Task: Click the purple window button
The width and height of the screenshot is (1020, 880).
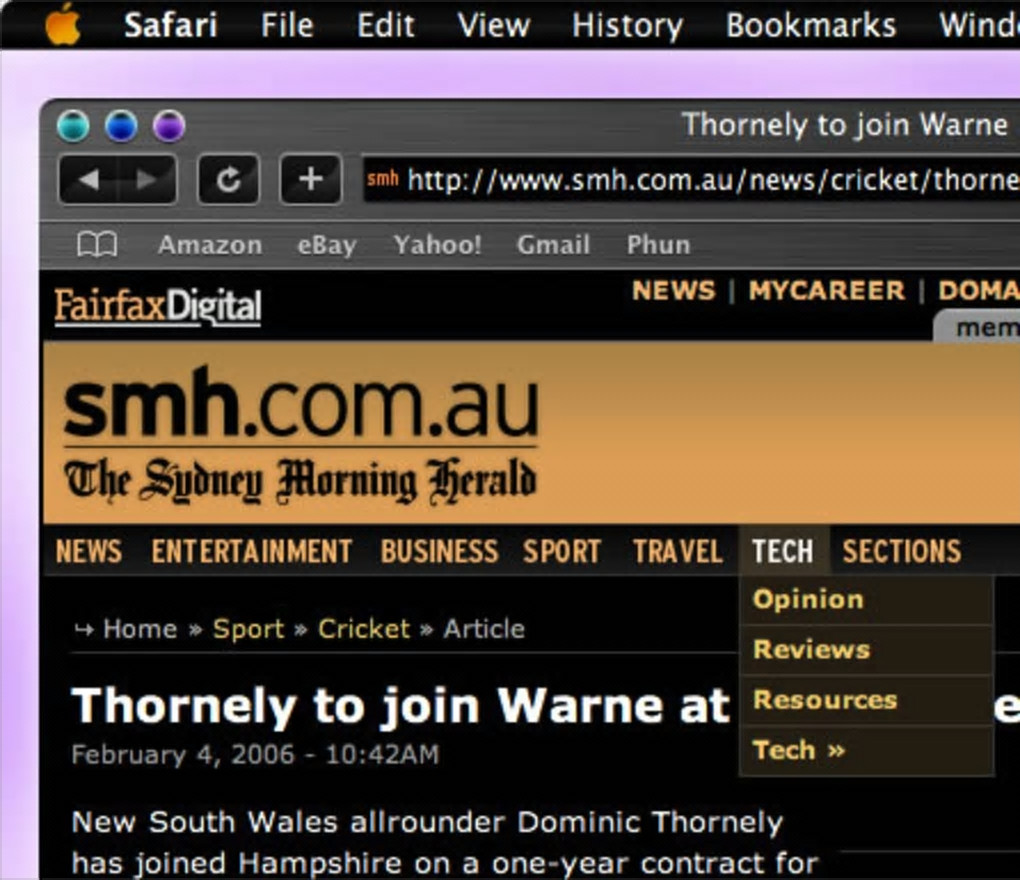Action: (x=169, y=126)
